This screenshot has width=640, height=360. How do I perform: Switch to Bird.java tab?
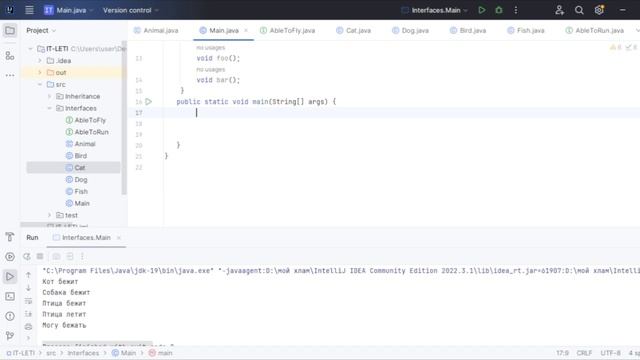tap(468, 31)
